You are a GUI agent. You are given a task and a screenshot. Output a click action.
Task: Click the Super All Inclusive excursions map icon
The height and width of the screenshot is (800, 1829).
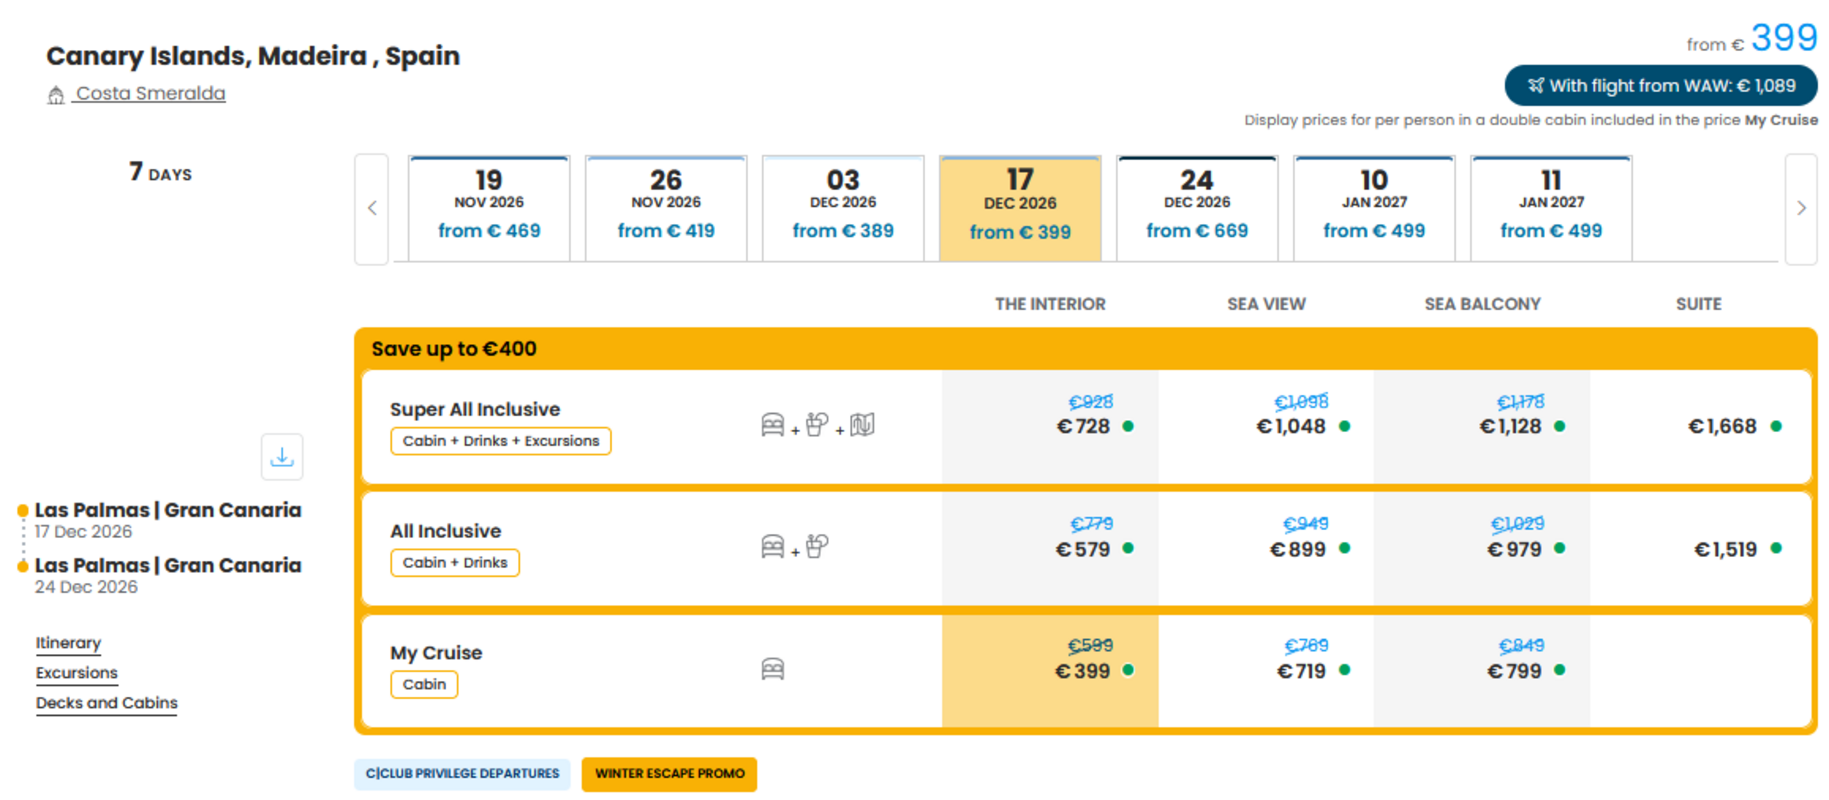862,425
